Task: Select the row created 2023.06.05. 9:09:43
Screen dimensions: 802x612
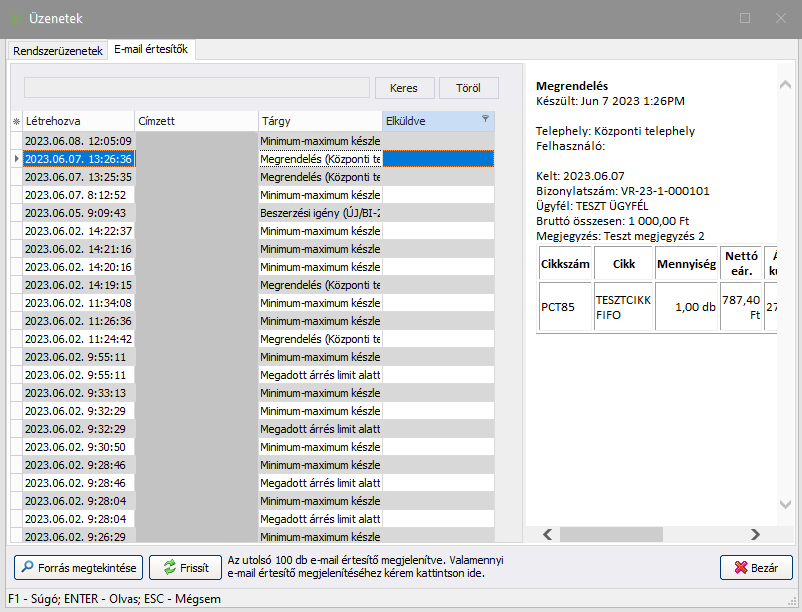Action: tap(76, 213)
